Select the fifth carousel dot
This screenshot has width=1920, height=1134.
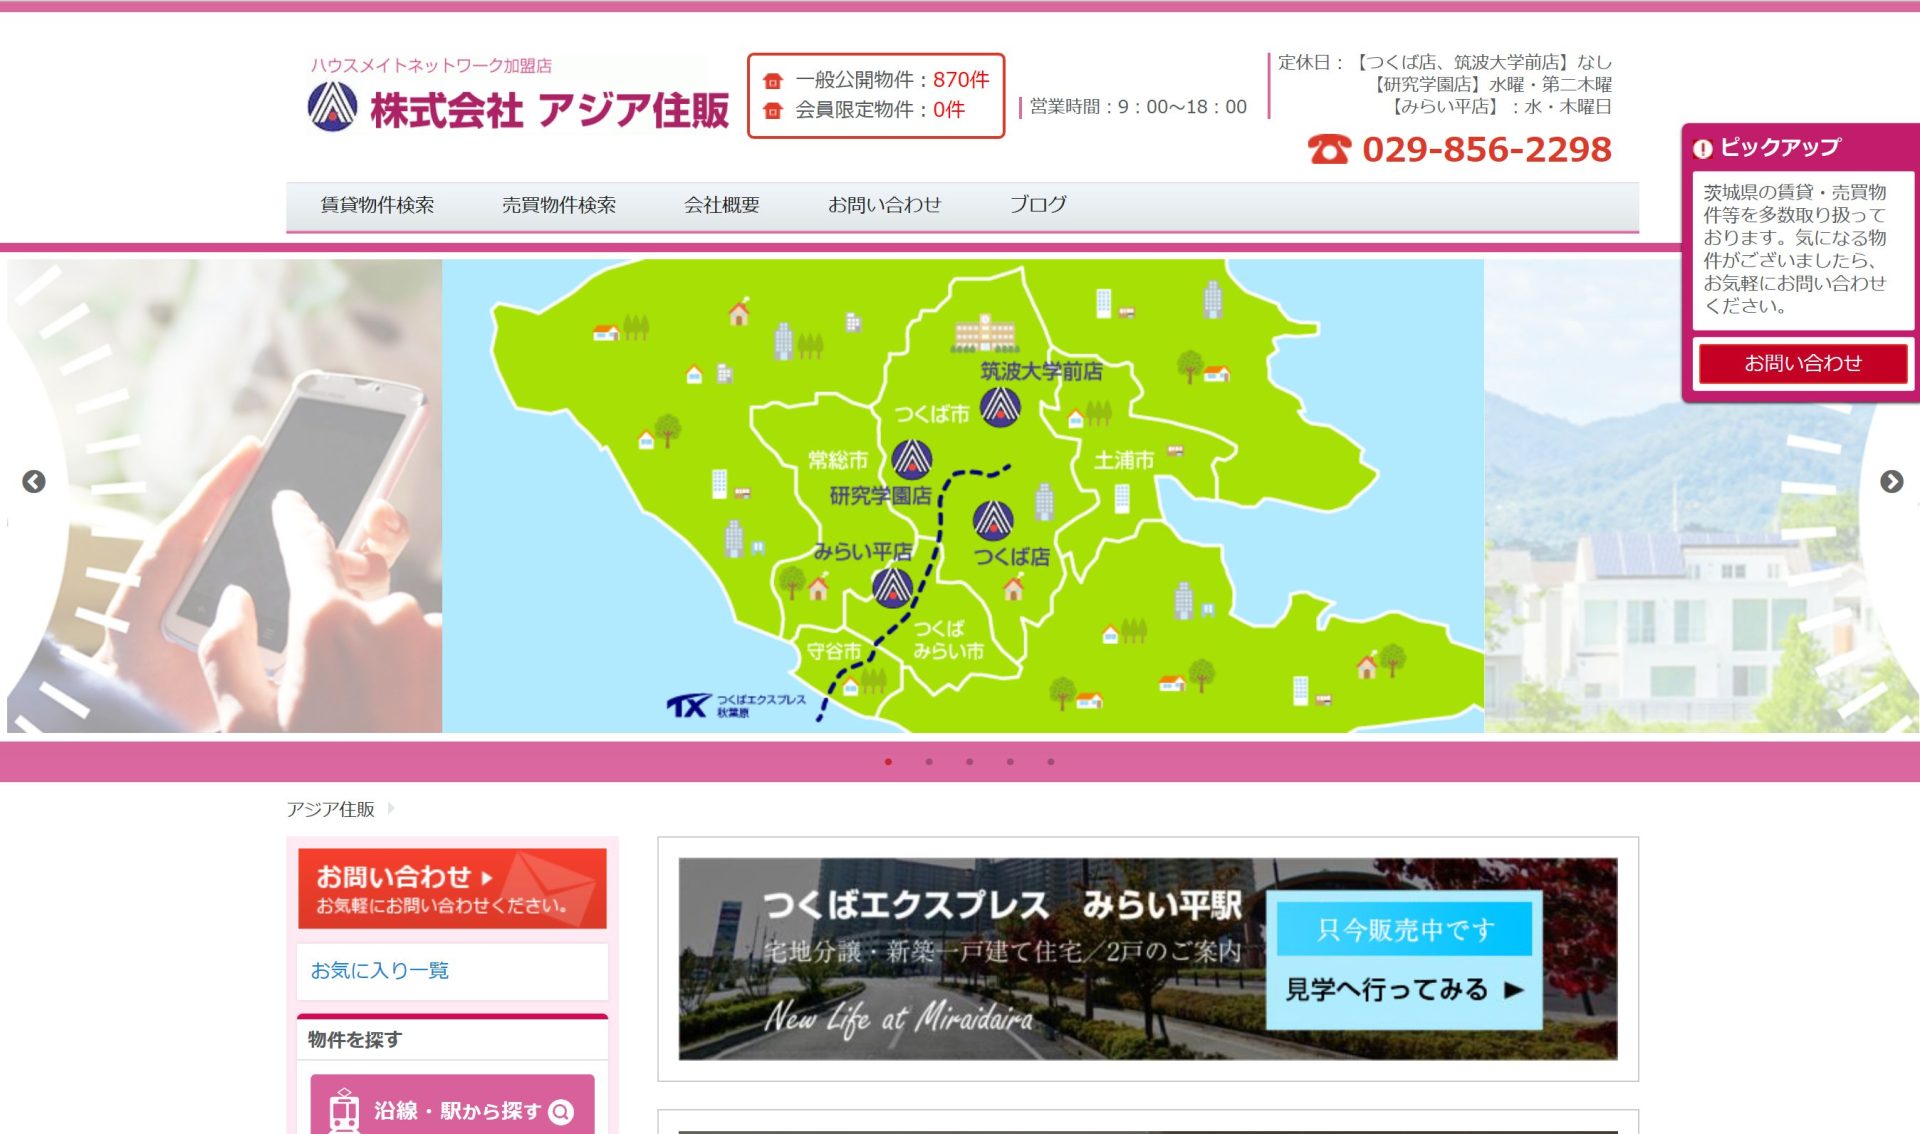click(1051, 762)
